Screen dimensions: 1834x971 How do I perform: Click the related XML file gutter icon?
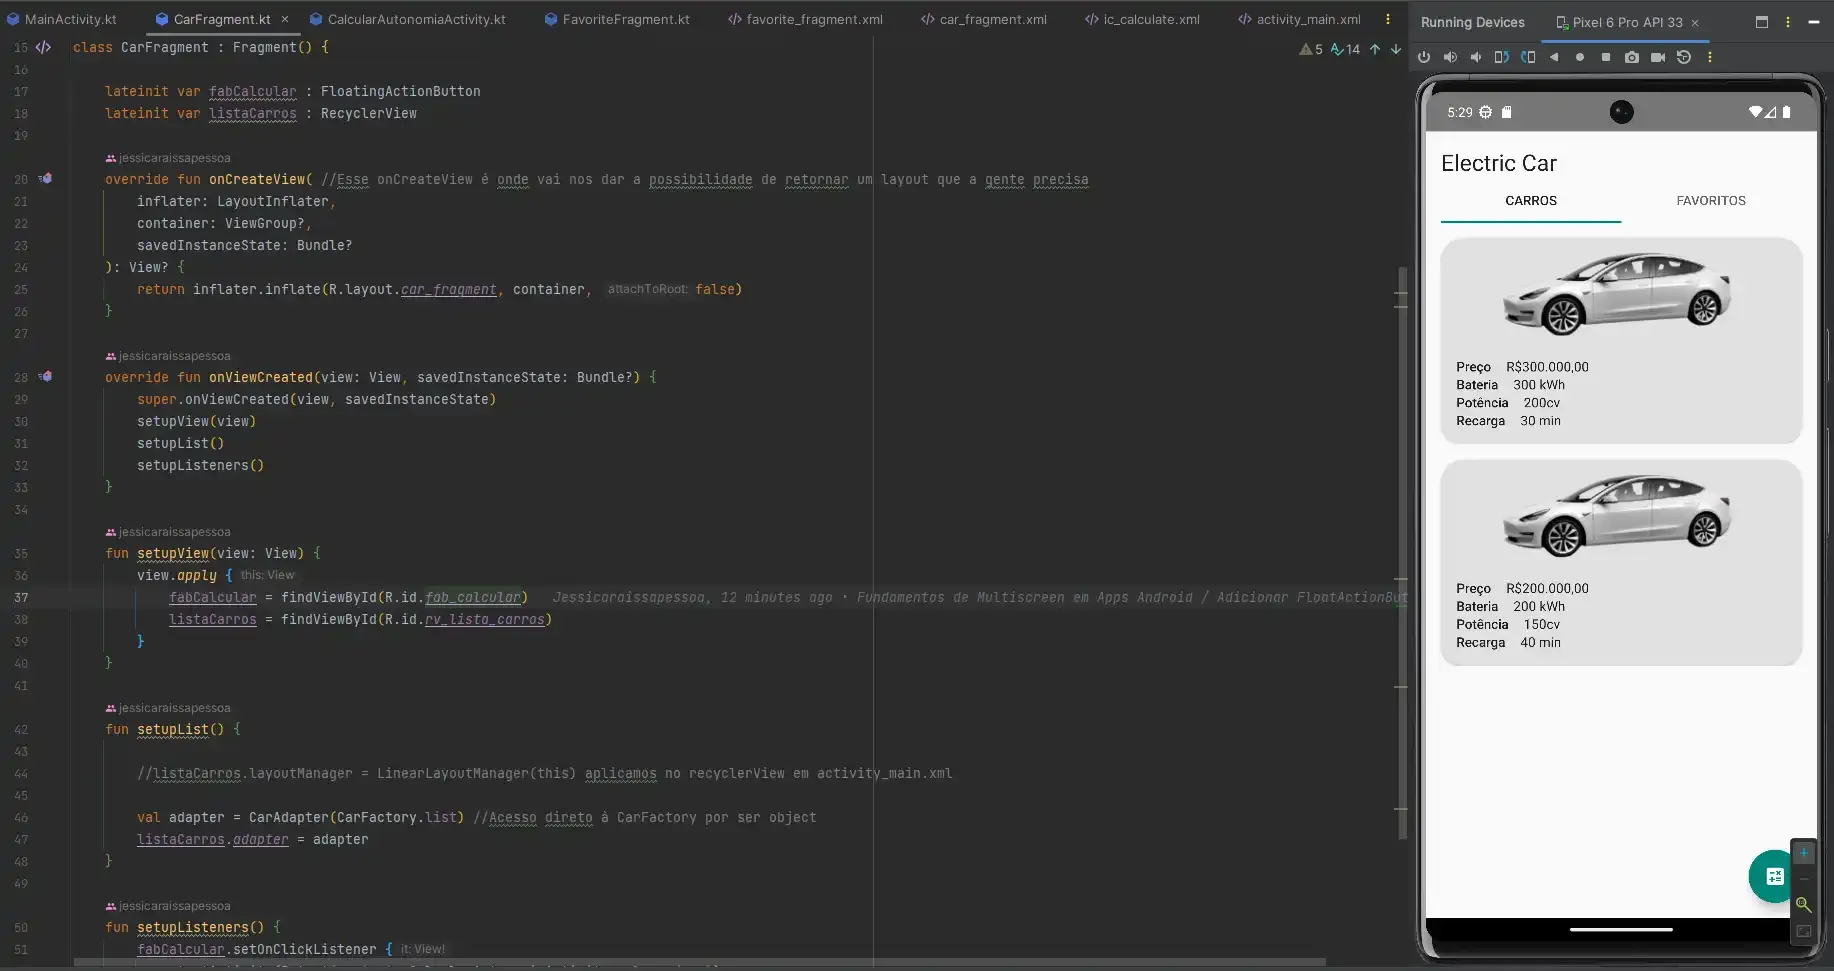point(43,47)
